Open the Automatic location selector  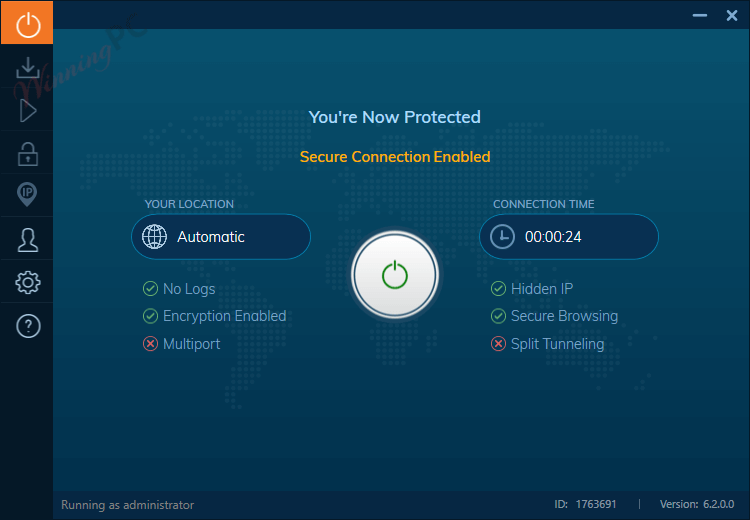click(x=221, y=237)
